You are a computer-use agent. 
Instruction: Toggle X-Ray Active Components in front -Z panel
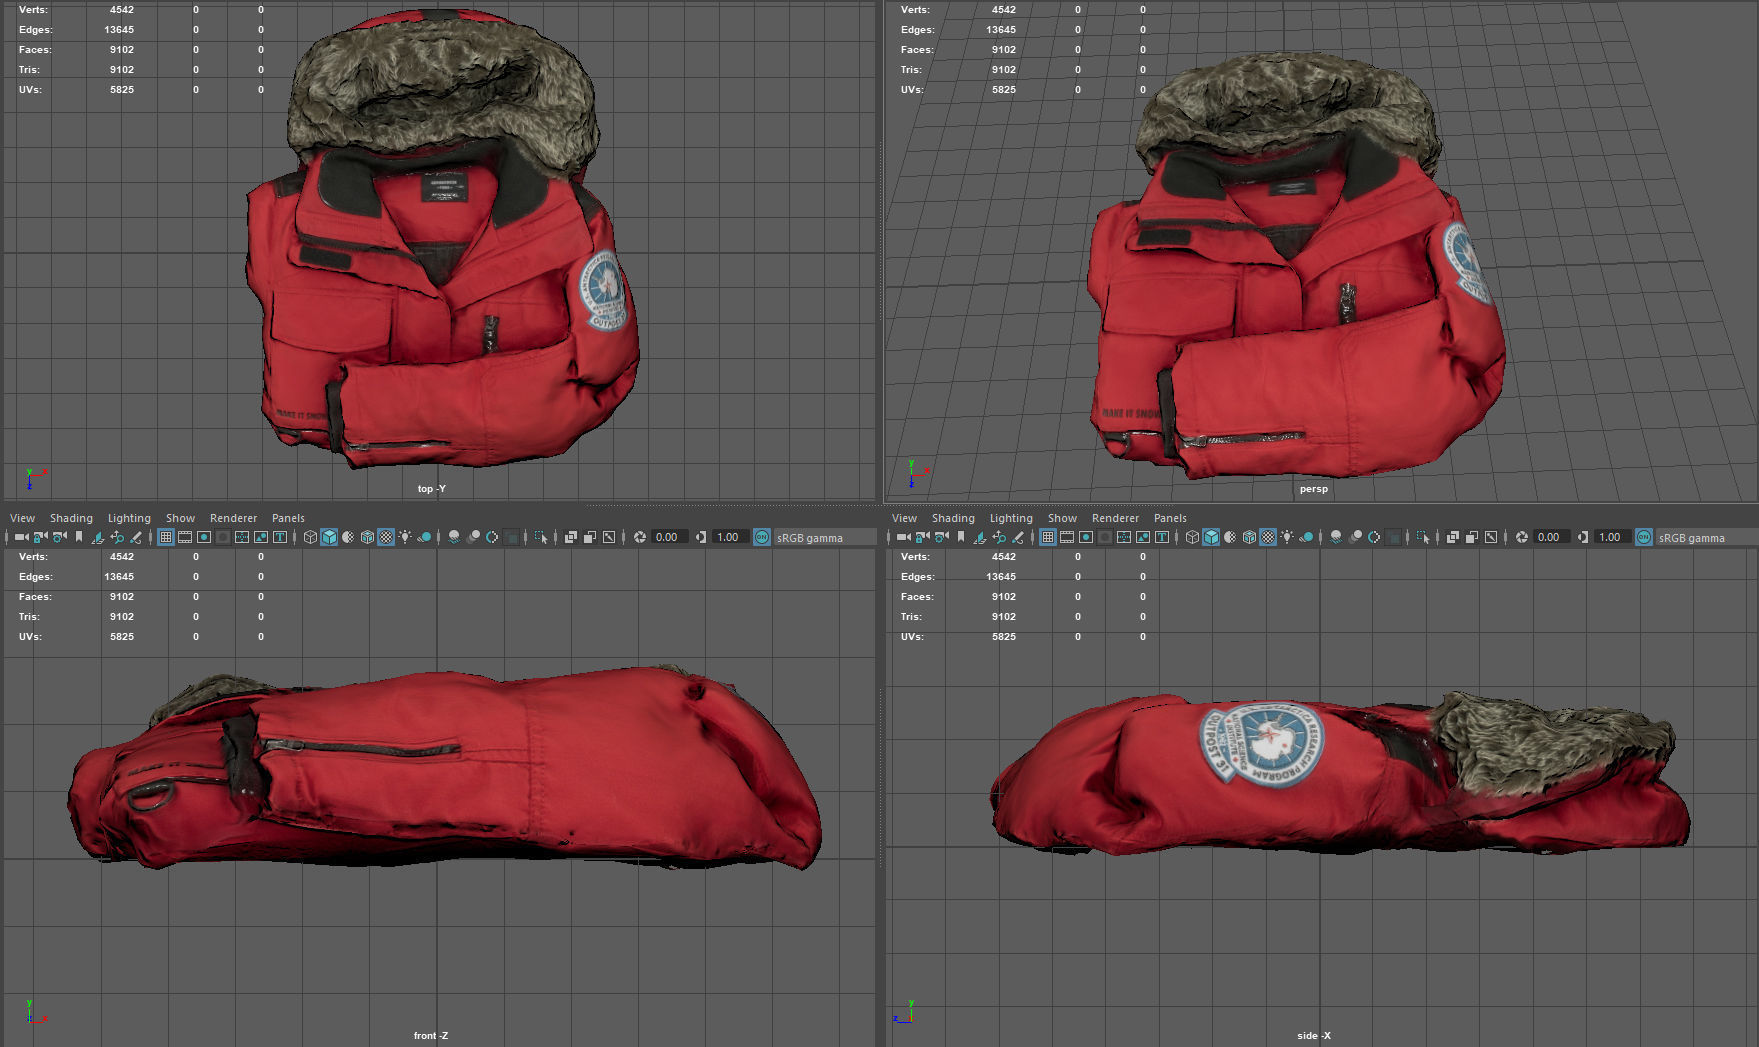coord(589,537)
